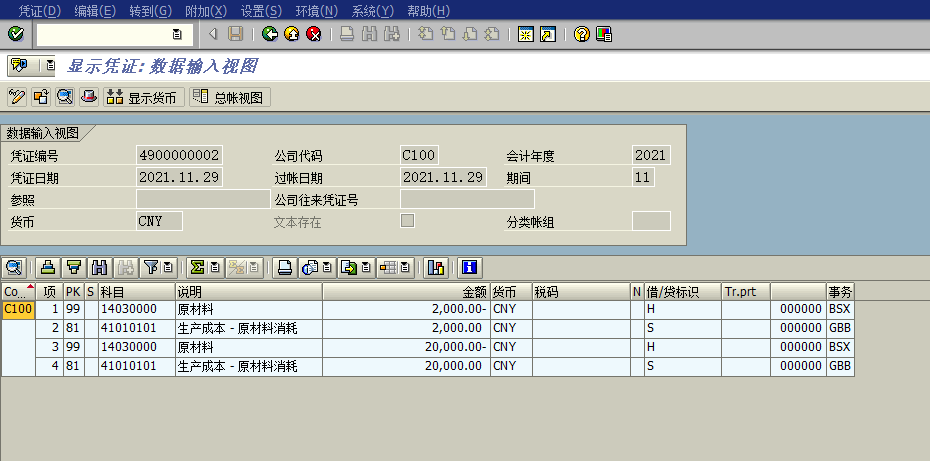Select the 2,000.00- amount cell
The width and height of the screenshot is (930, 461).
pyautogui.click(x=407, y=309)
